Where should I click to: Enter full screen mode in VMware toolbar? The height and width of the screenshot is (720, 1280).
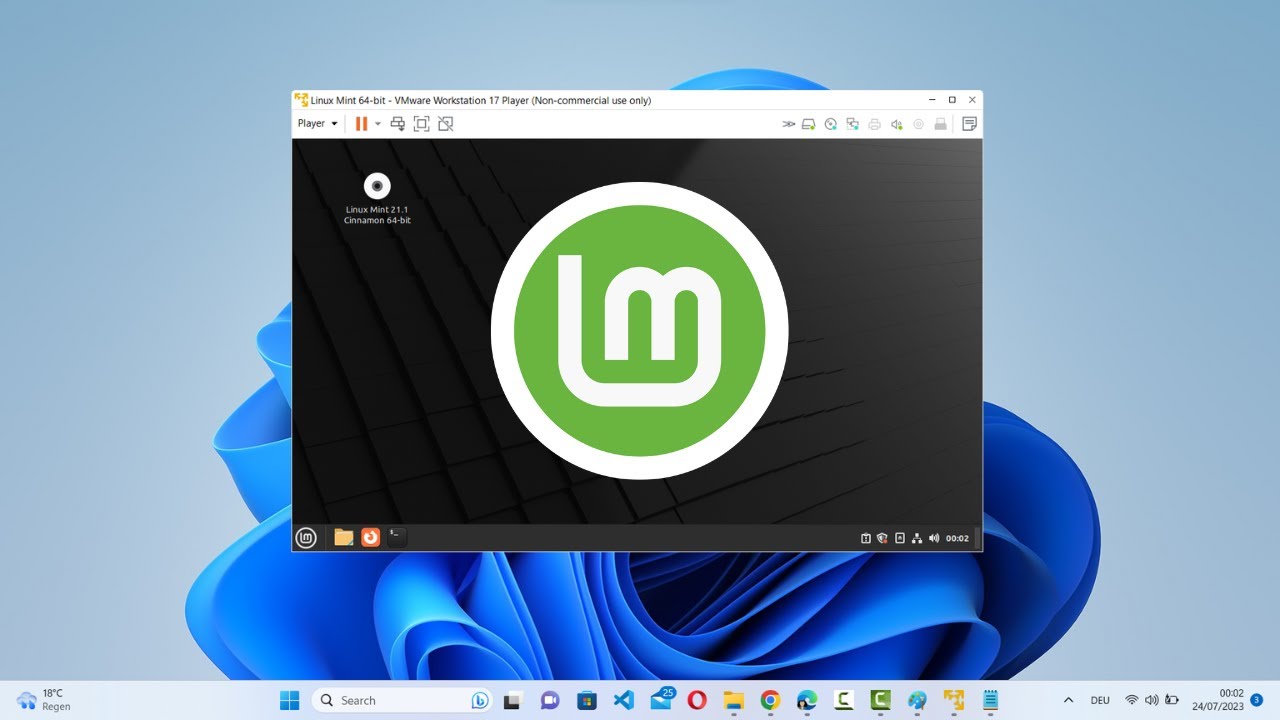421,124
